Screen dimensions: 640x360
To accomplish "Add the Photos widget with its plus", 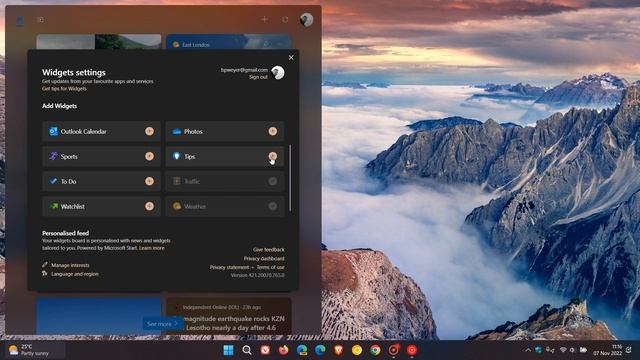I will (x=273, y=131).
